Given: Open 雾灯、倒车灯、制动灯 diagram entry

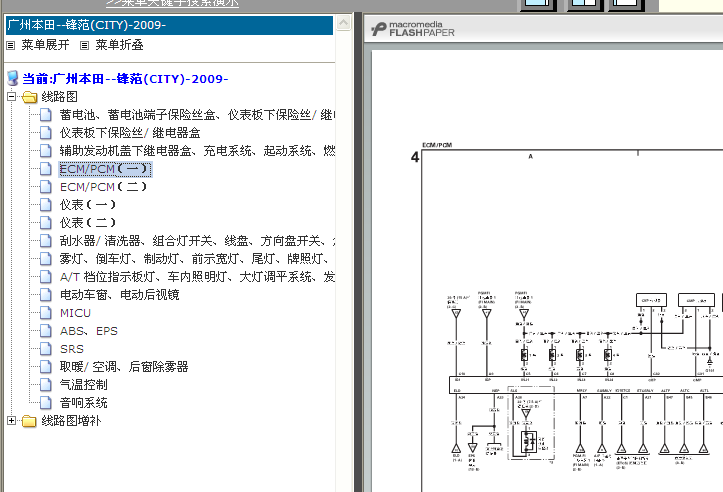Looking at the screenshot, I should pyautogui.click(x=194, y=259).
